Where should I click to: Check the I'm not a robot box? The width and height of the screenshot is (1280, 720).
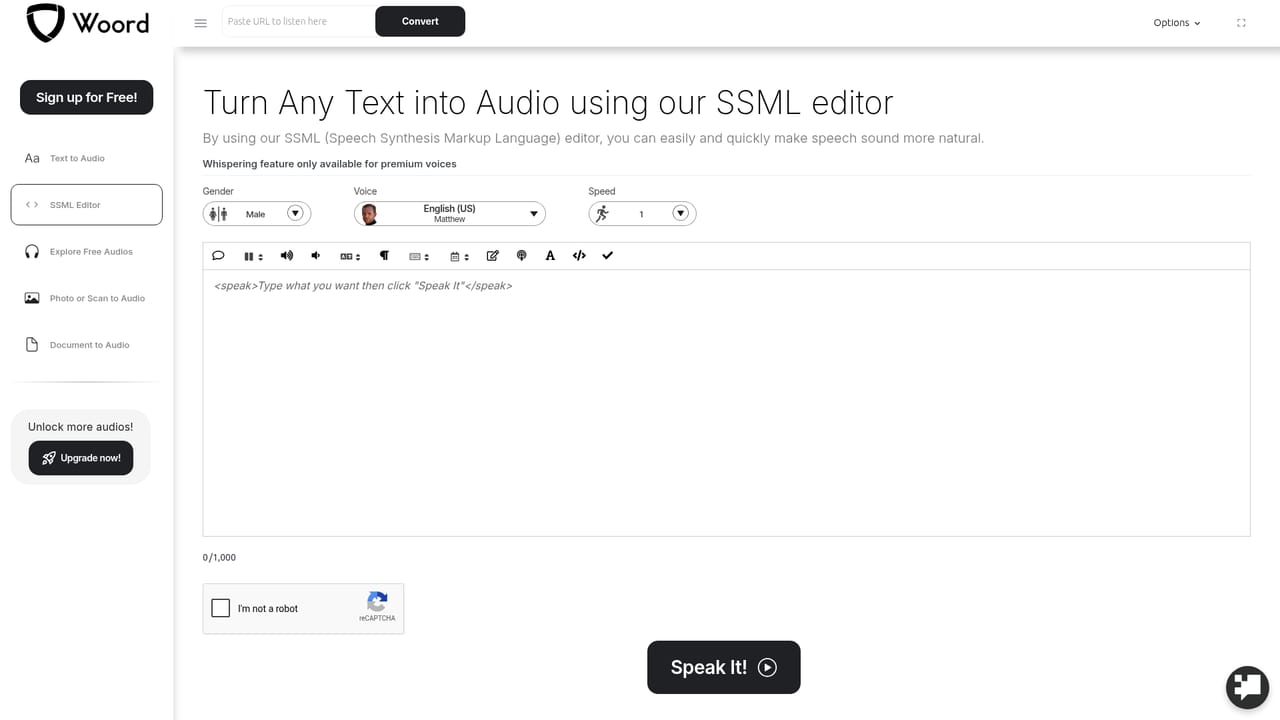[221, 608]
